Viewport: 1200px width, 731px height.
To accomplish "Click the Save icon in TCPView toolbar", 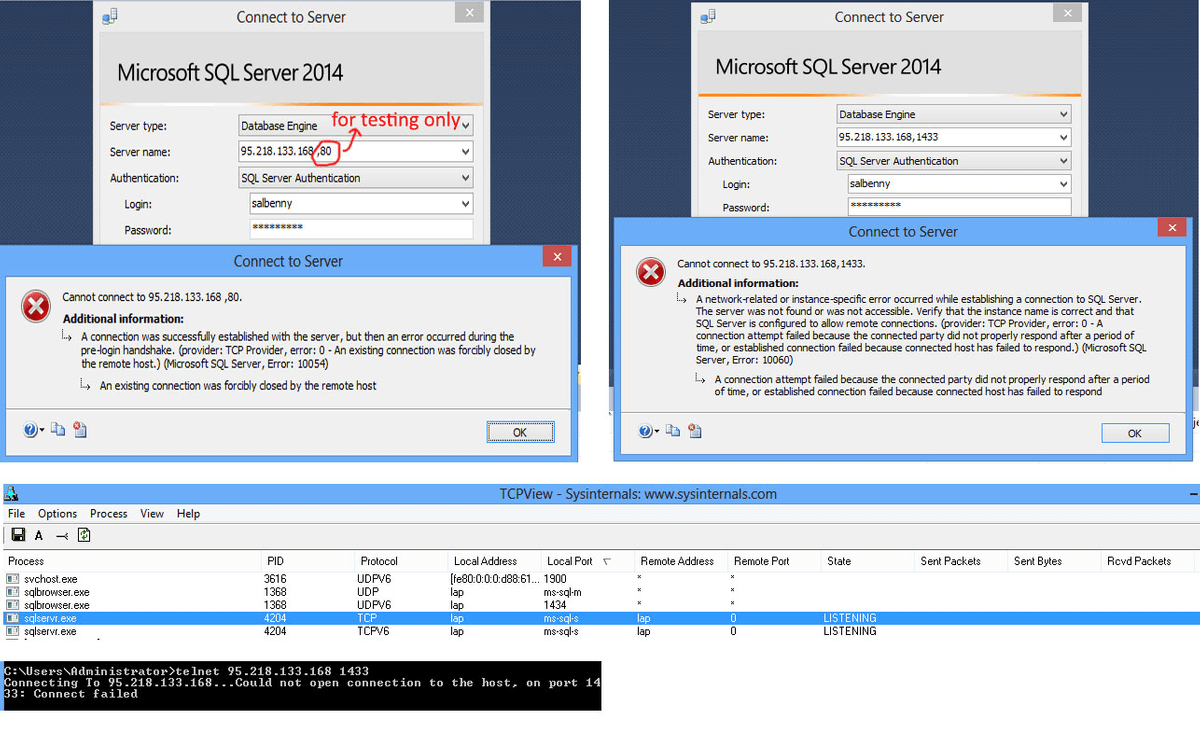I will coord(18,535).
